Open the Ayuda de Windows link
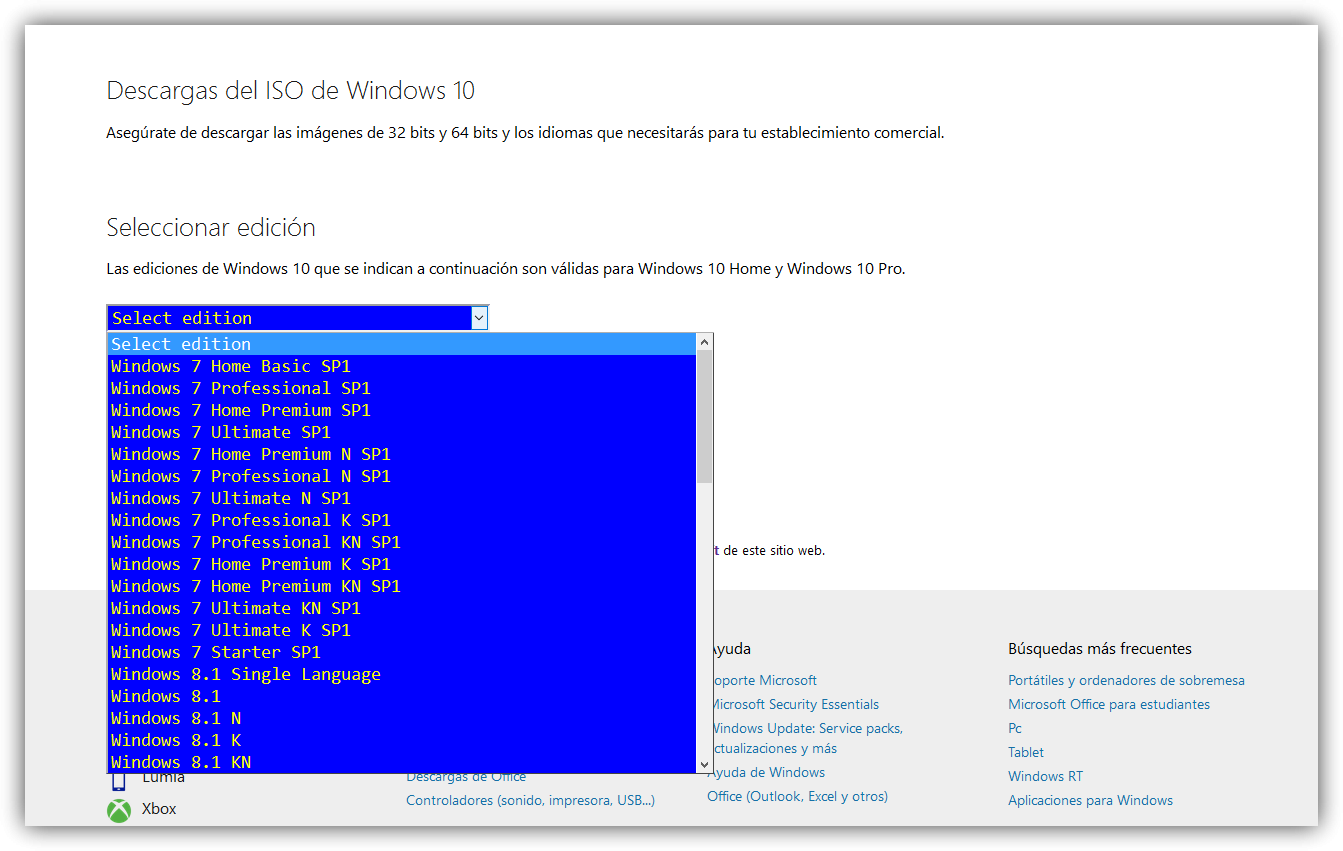Screen dimensions: 1343x851 click(766, 772)
